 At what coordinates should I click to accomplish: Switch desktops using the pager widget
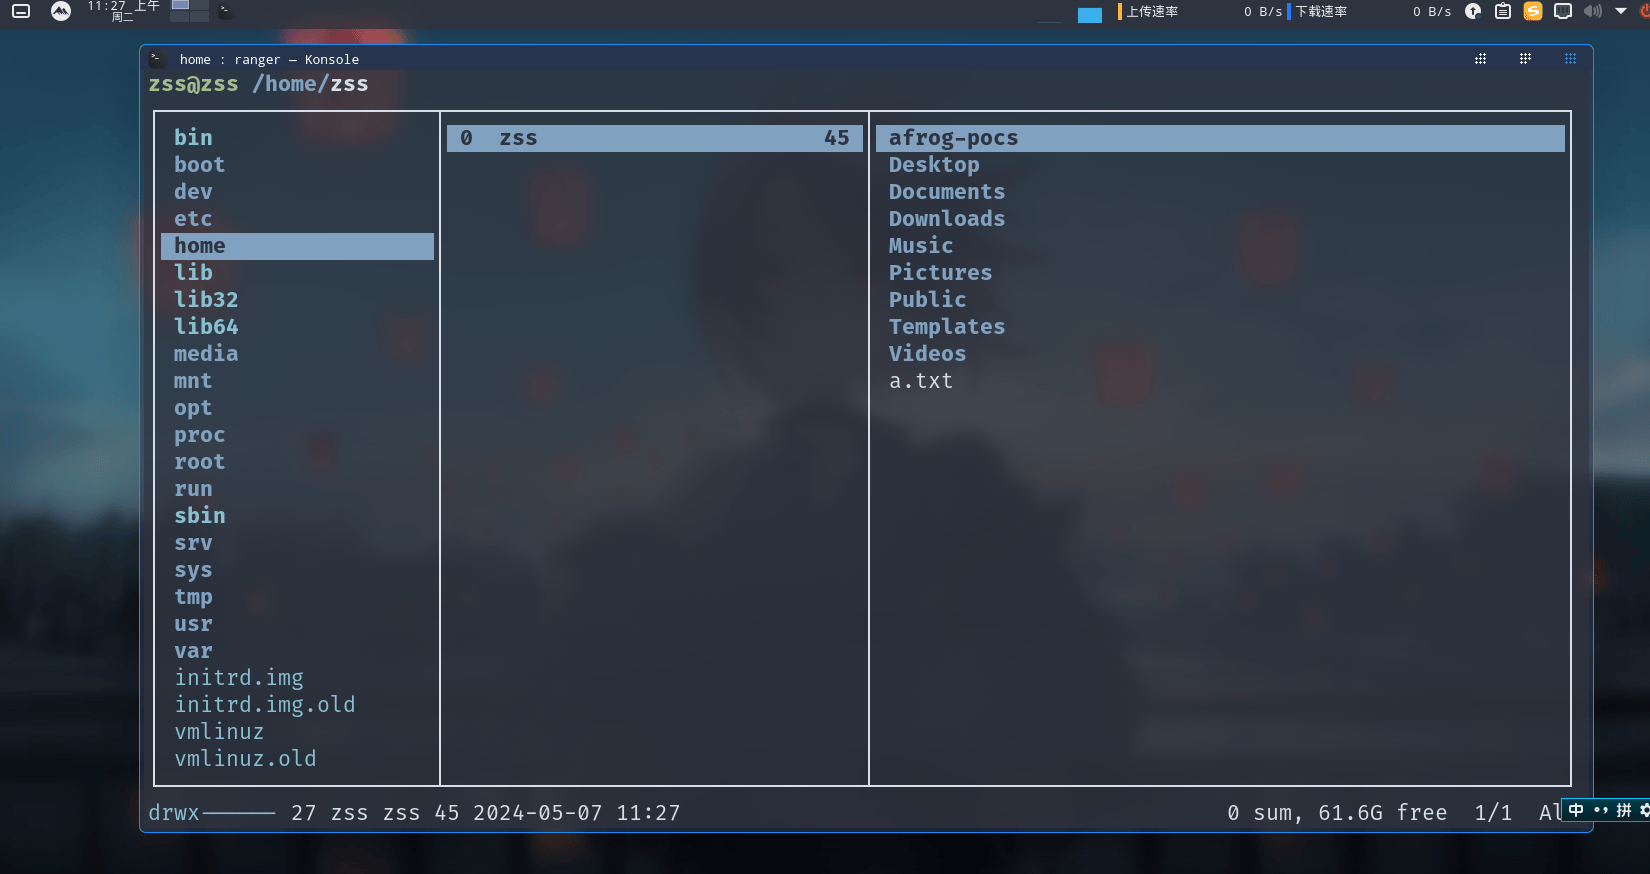click(190, 11)
